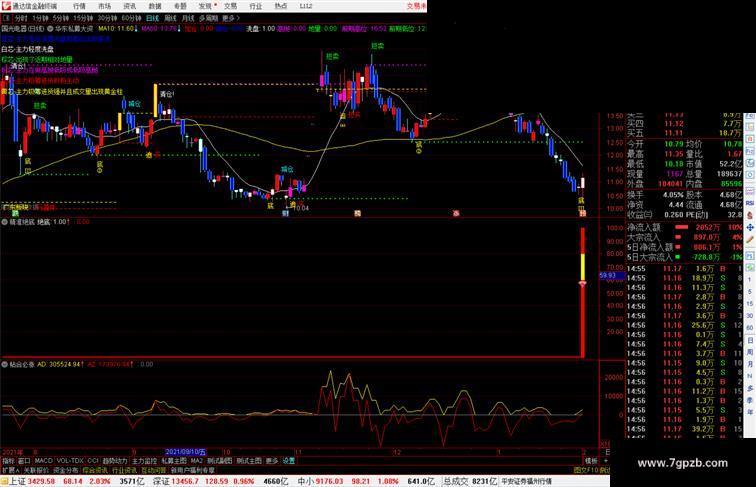The width and height of the screenshot is (756, 487).
Task: Select the 季 quarterly shortcut in right sidebar
Action: tap(750, 400)
